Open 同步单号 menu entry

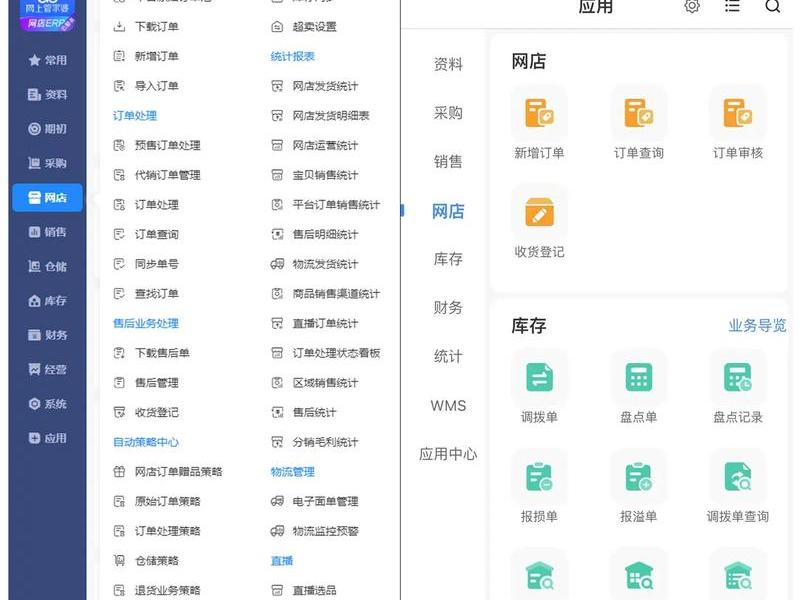[x=146, y=264]
